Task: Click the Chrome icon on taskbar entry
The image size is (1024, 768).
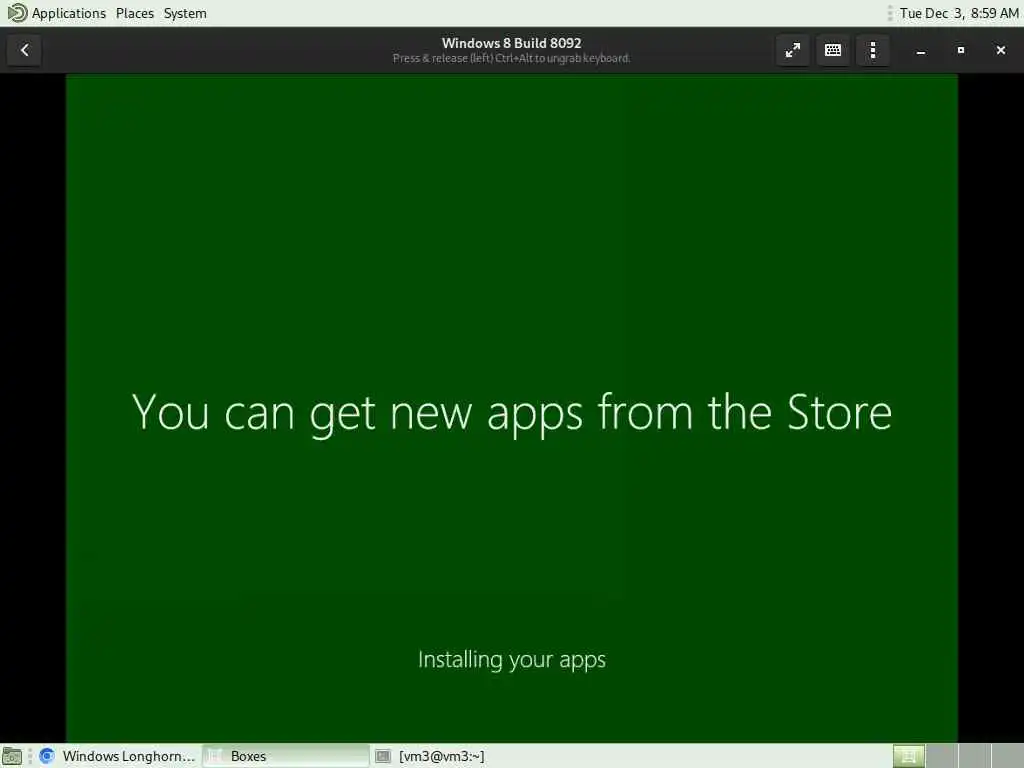Action: (46, 756)
